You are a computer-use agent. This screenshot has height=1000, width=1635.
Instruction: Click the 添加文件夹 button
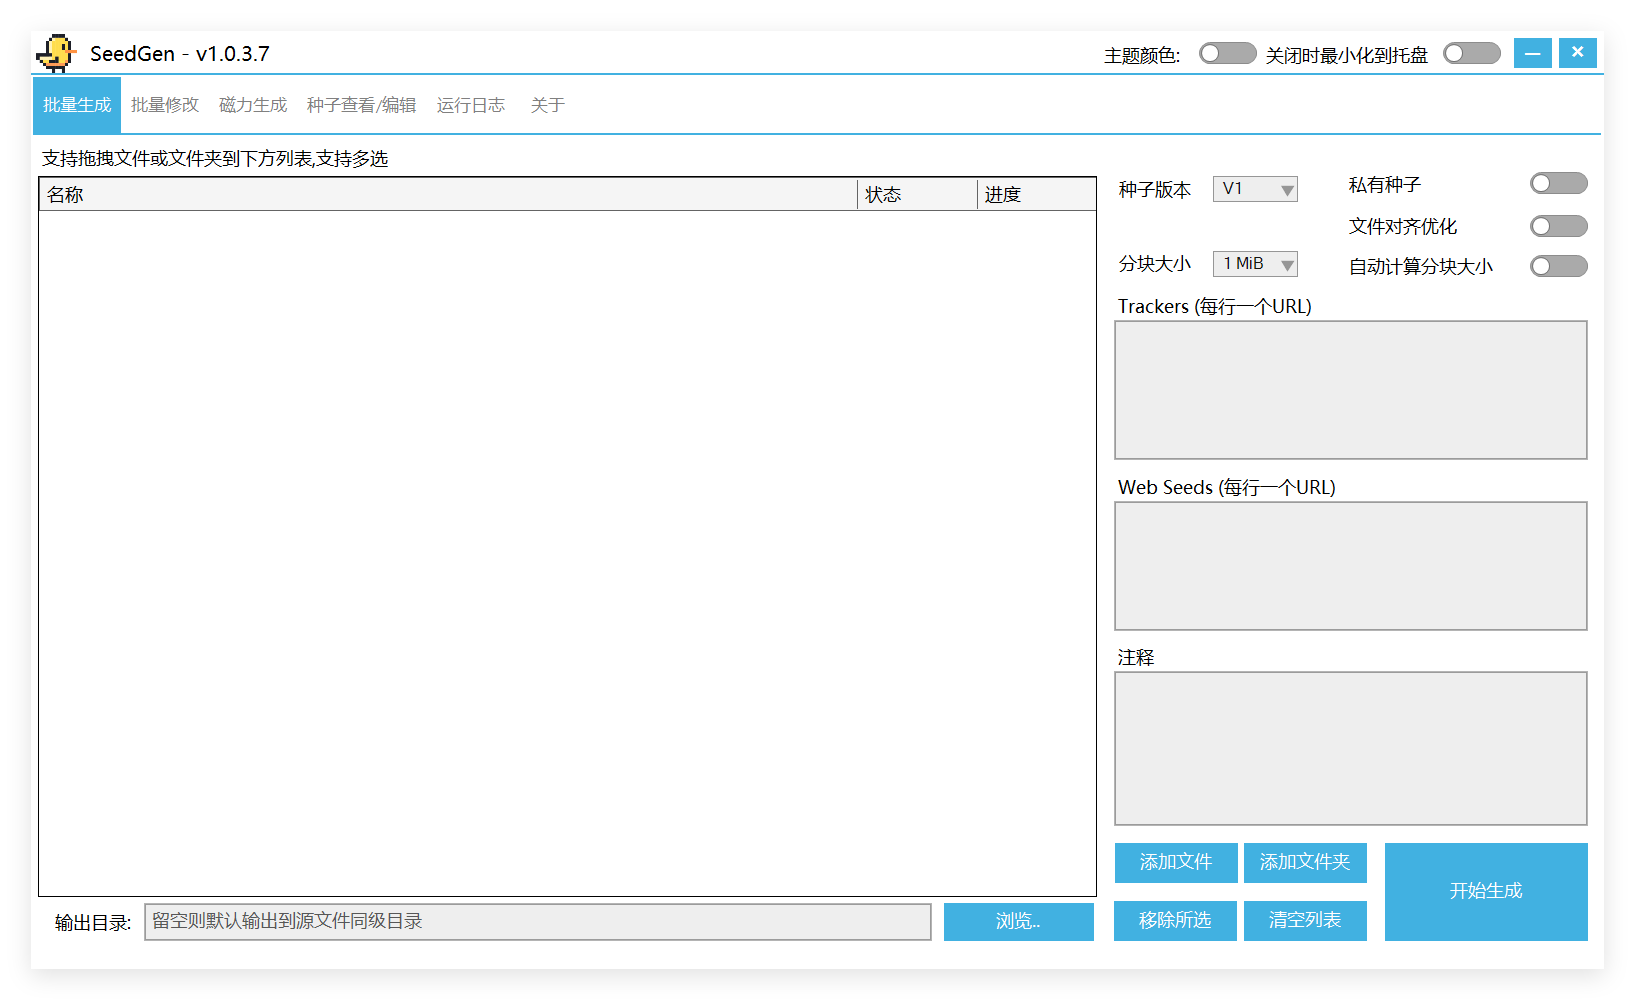point(1305,862)
